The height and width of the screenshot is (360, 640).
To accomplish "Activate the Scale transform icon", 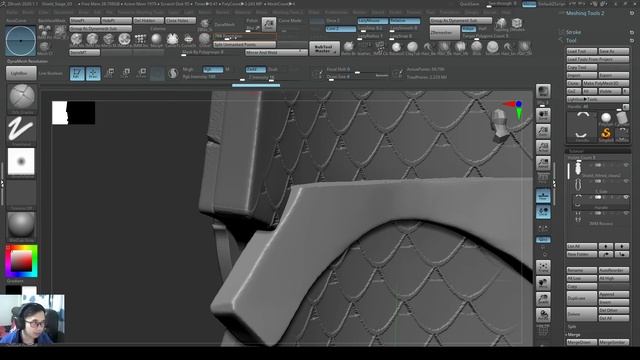I will pyautogui.click(x=125, y=73).
